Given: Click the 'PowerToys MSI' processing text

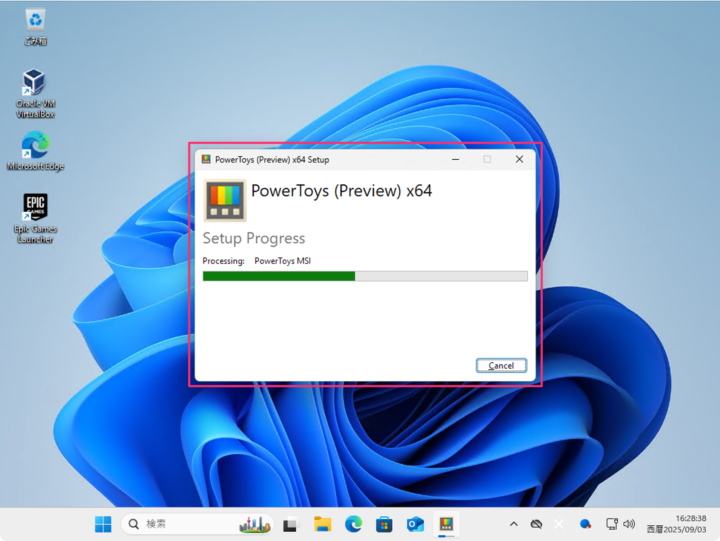Looking at the screenshot, I should click(282, 261).
